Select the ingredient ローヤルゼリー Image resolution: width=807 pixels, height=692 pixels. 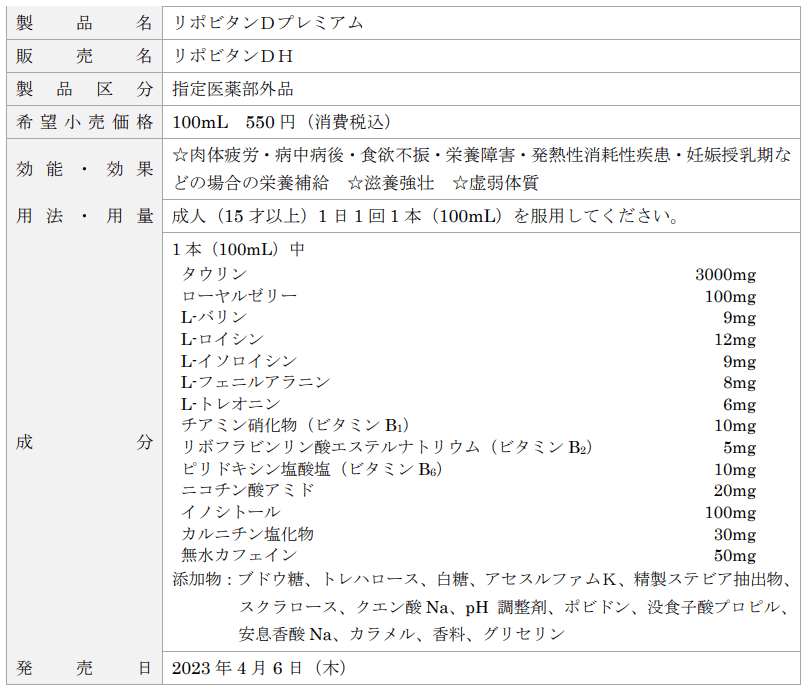[x=239, y=295]
